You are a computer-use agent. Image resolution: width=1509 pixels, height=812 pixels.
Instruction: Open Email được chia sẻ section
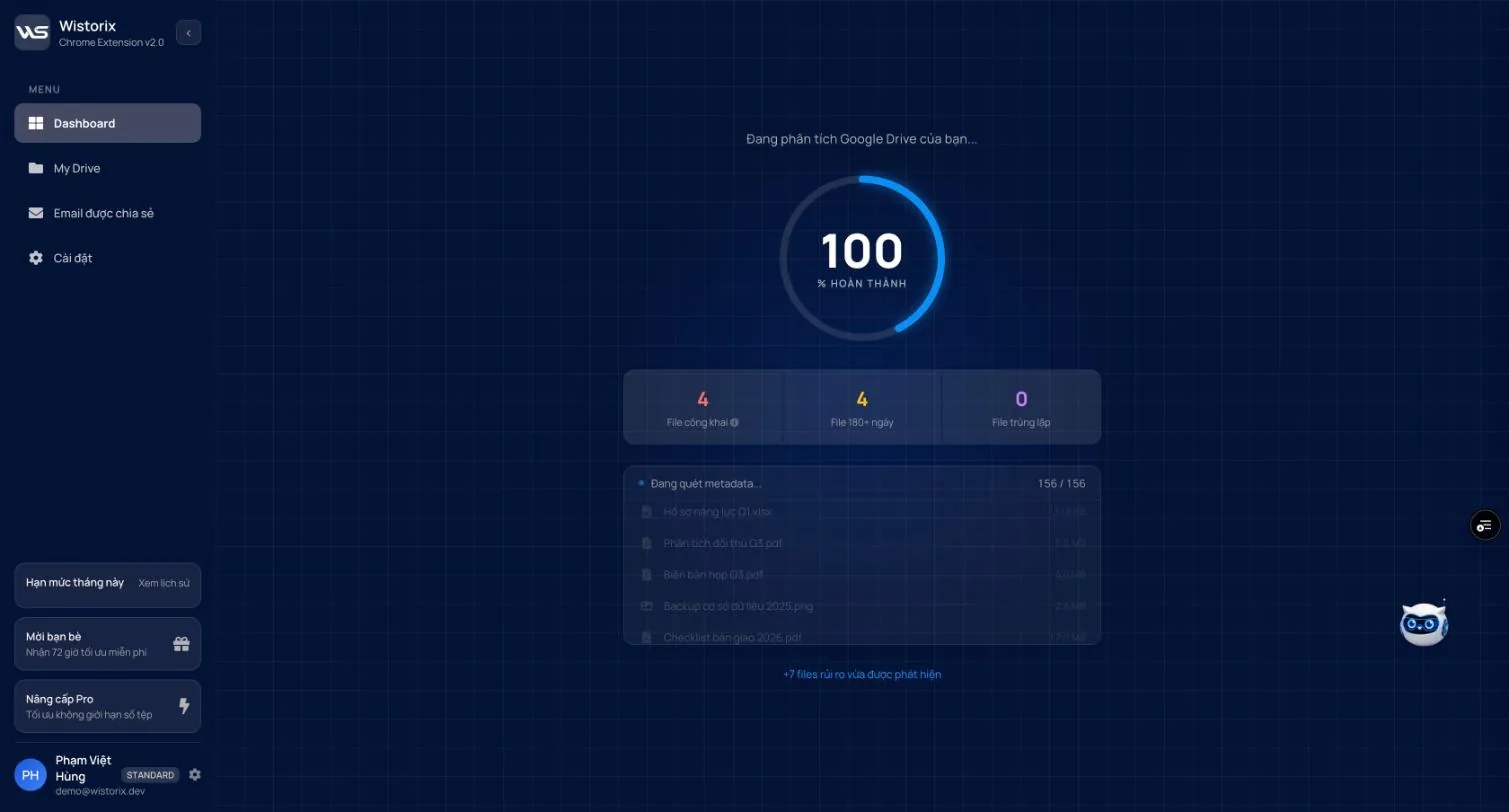(107, 213)
